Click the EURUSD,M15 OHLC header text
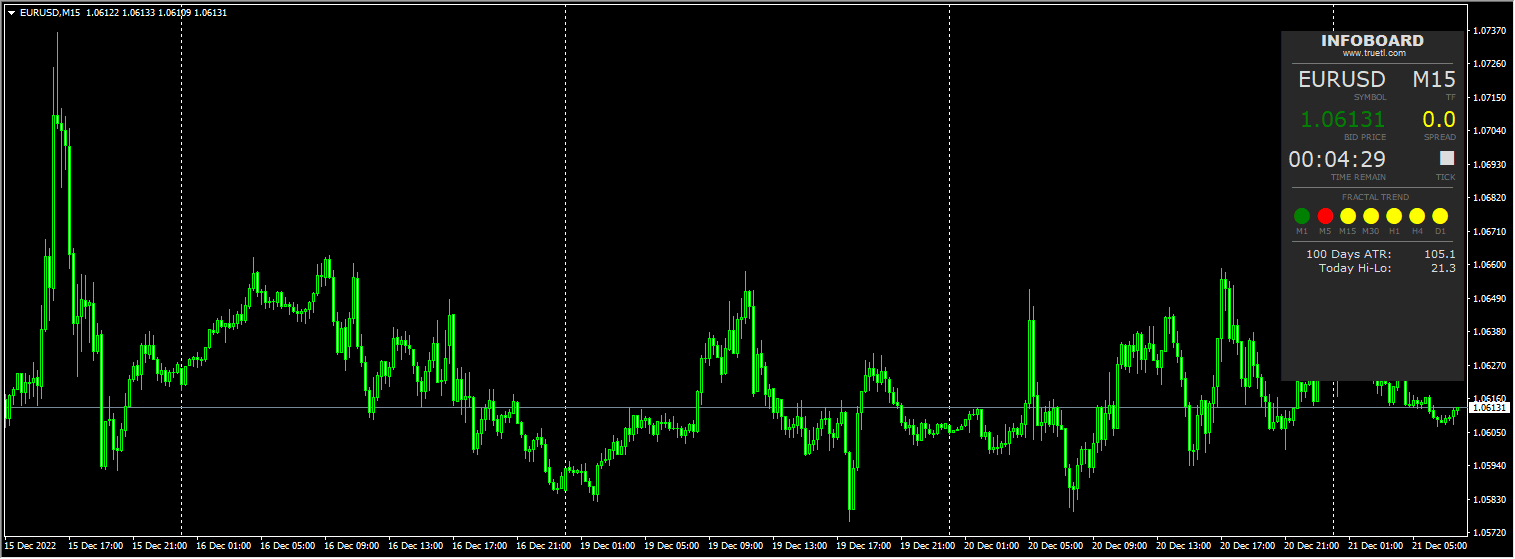 click(123, 13)
